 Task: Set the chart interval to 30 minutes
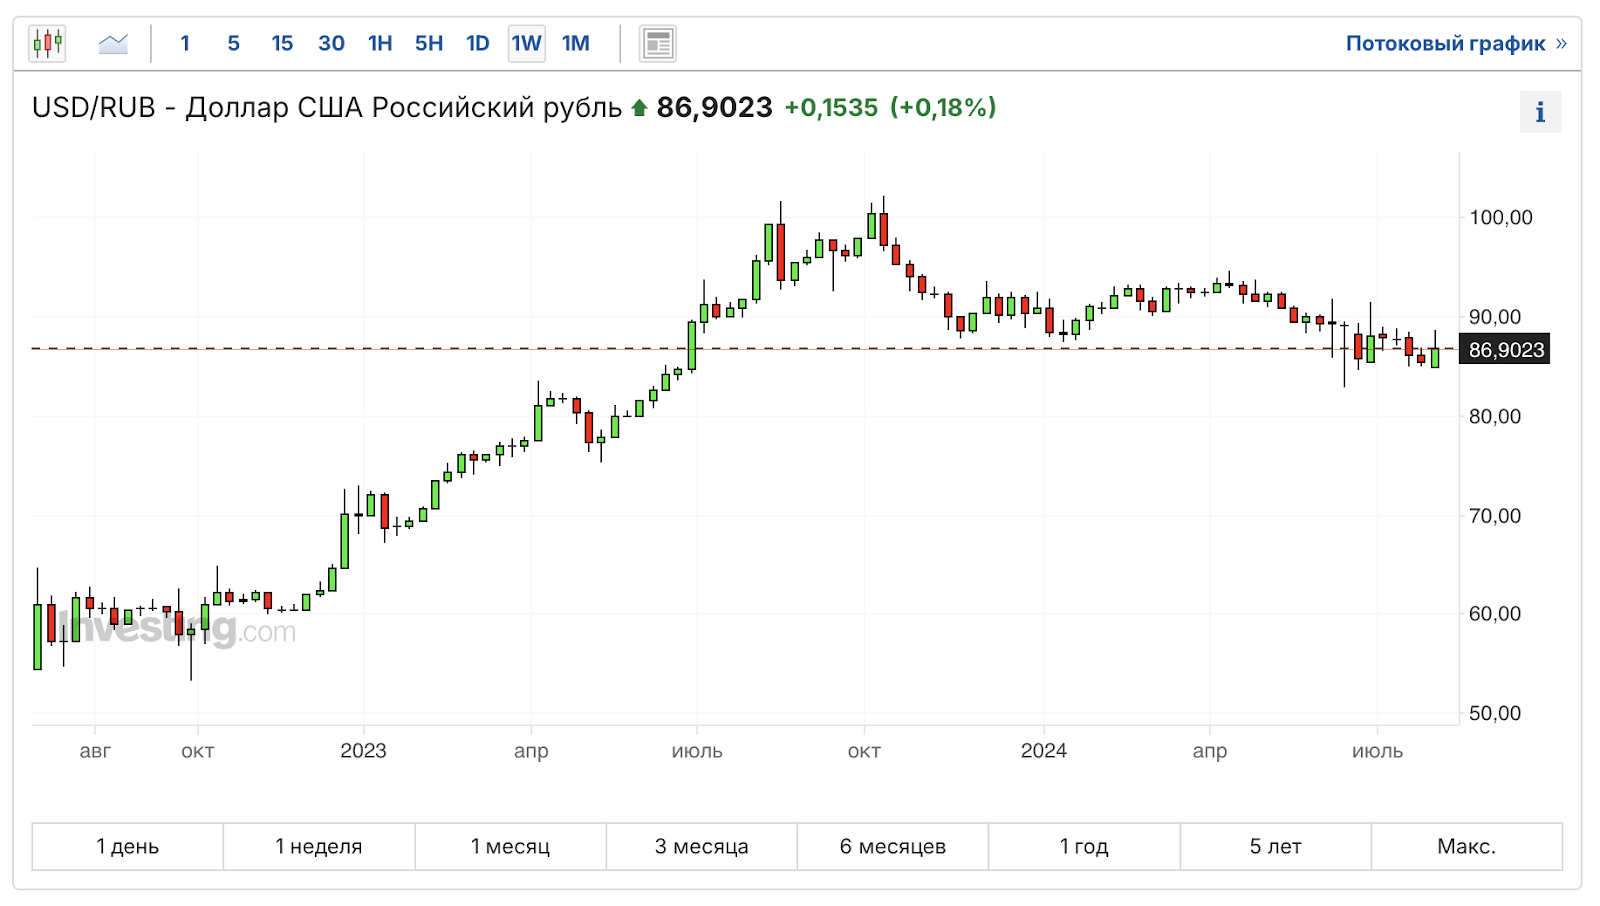pyautogui.click(x=331, y=43)
